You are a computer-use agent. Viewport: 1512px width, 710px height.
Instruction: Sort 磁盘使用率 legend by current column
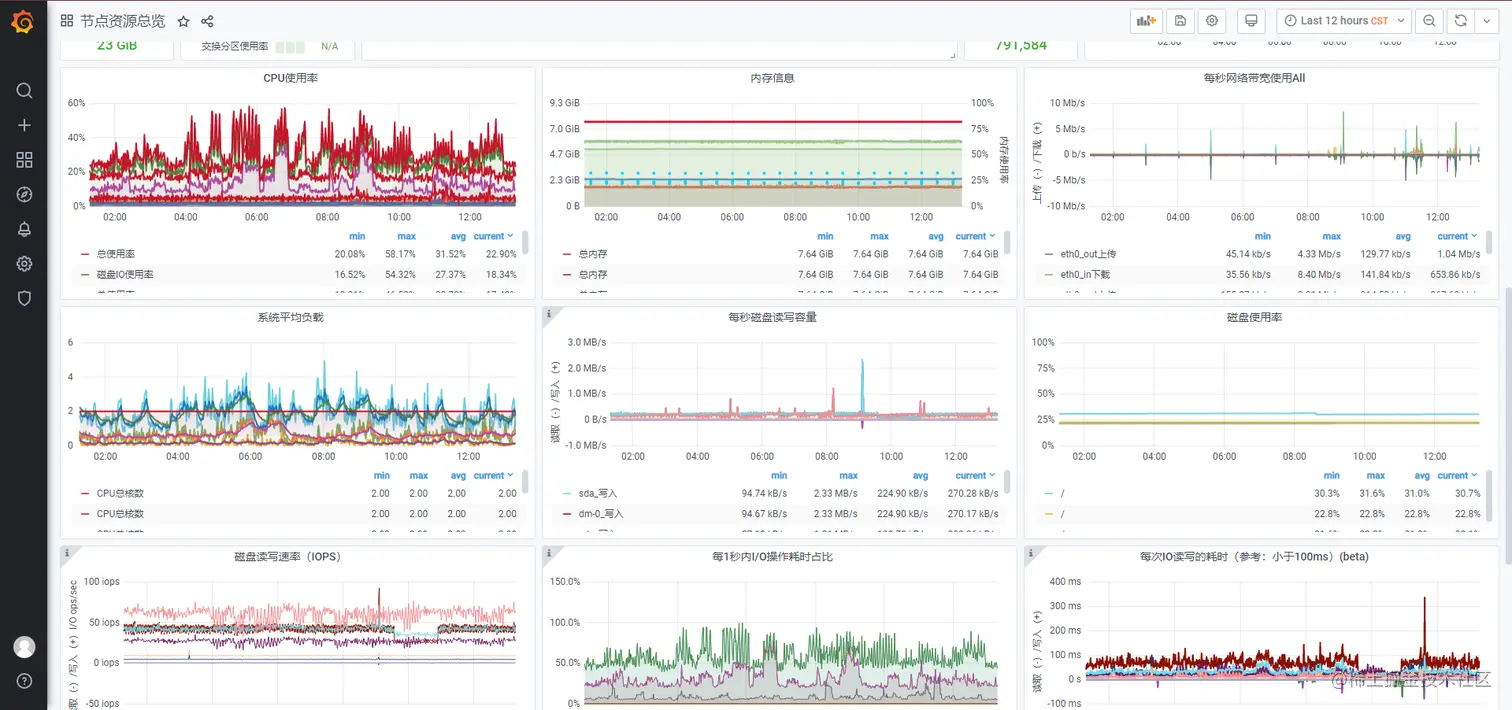[1458, 476]
